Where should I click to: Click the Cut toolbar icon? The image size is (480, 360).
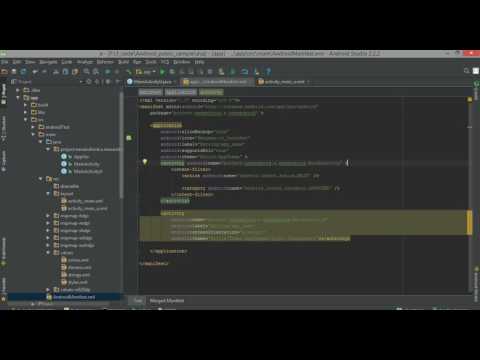pos(56,72)
